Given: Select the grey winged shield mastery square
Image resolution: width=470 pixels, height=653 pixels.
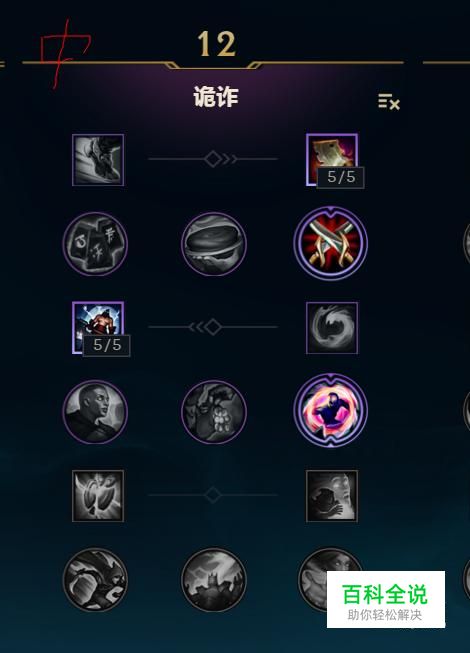Looking at the screenshot, I should pyautogui.click(x=98, y=496).
